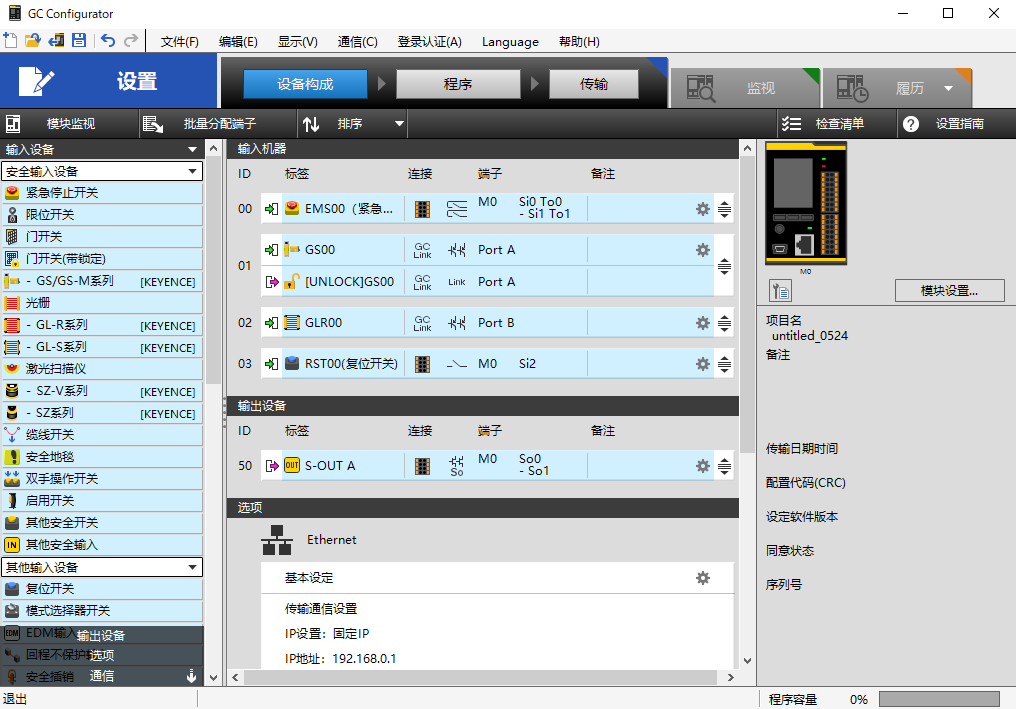
Task: Select emergency stop switch (紧急停止开关) device
Action: (x=62, y=193)
